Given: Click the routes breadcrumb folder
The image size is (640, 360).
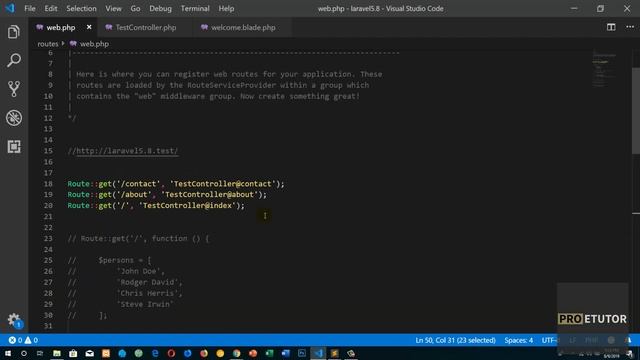Looking at the screenshot, I should click(x=48, y=44).
